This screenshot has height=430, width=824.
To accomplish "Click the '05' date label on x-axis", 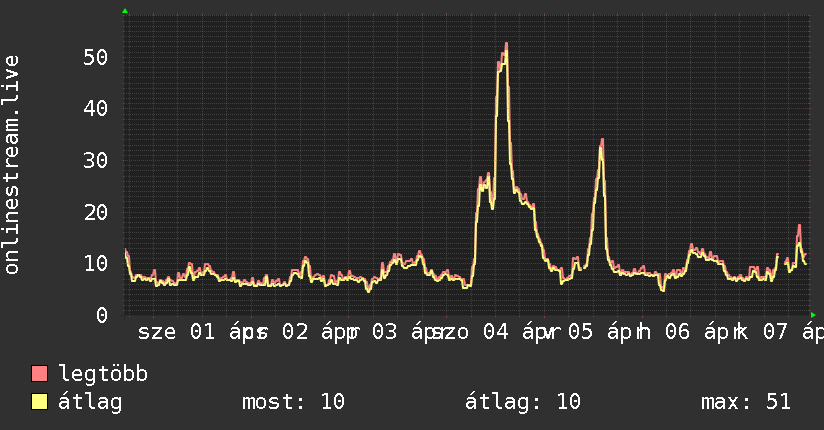I will click(580, 332).
